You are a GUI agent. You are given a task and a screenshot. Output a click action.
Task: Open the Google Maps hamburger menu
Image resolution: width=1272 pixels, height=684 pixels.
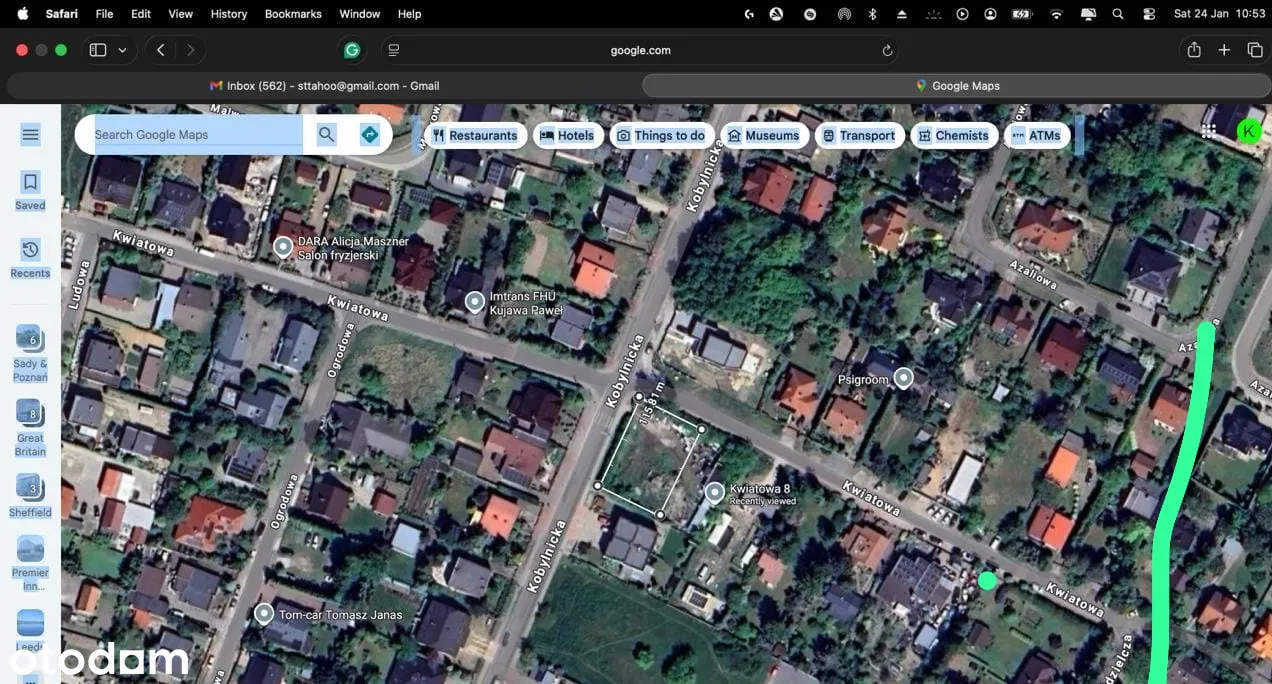[x=30, y=135]
